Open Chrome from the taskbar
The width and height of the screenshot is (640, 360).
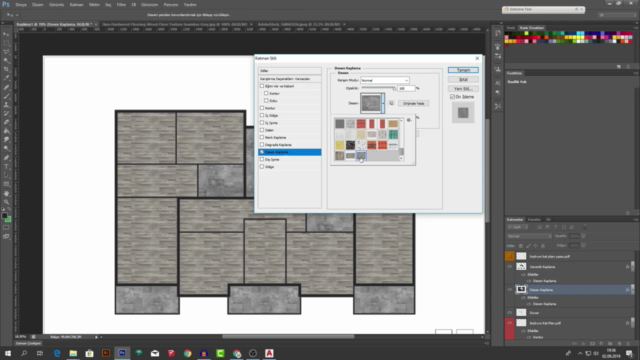click(x=187, y=353)
